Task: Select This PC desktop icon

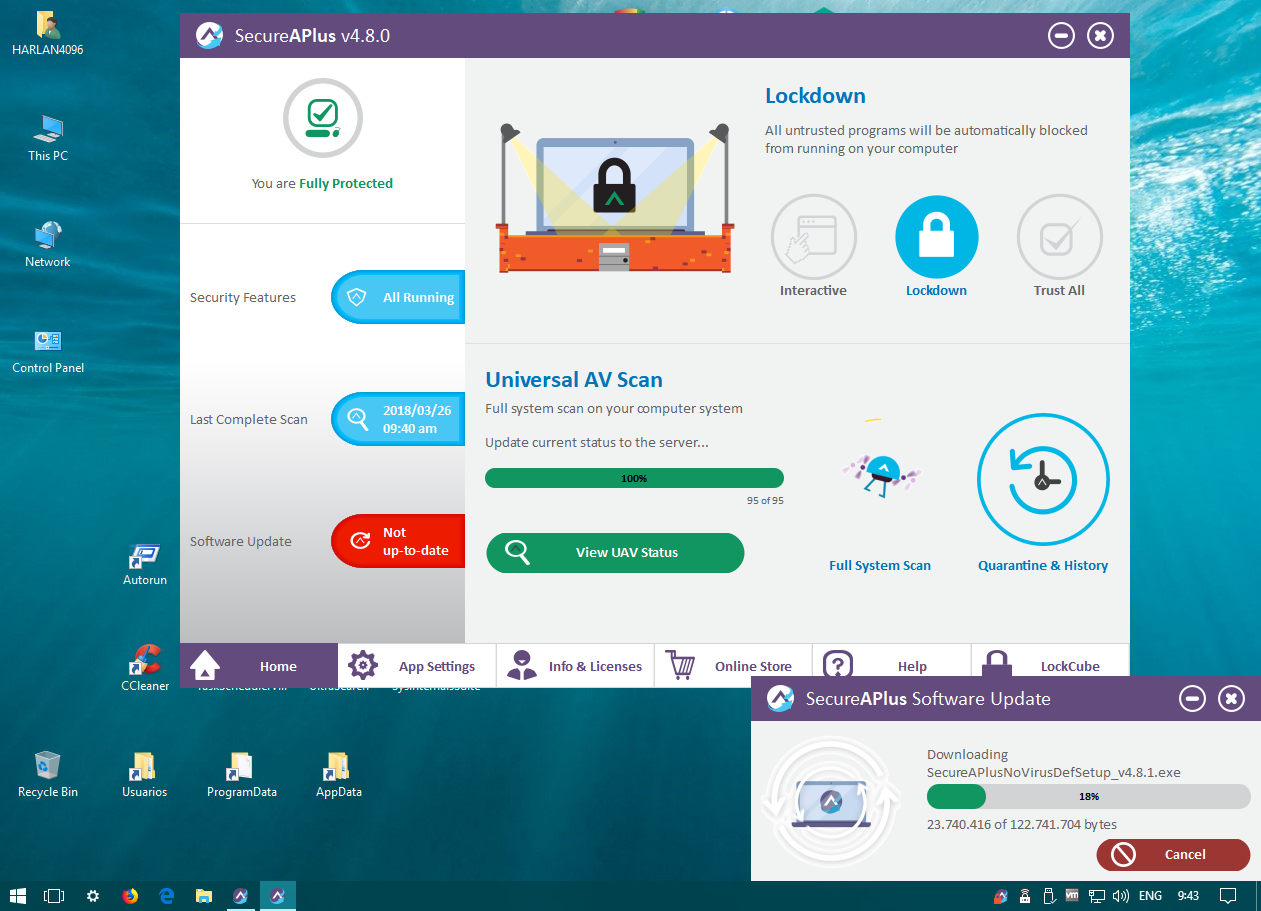Action: [x=47, y=138]
